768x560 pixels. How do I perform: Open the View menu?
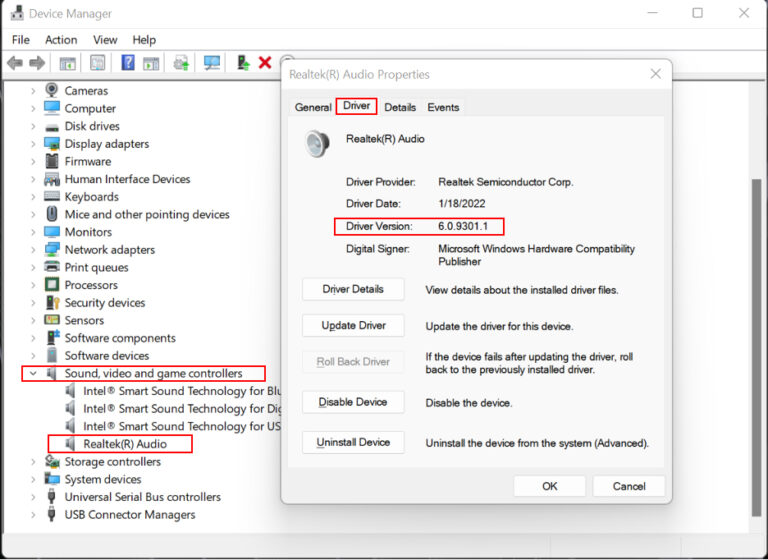(x=105, y=40)
